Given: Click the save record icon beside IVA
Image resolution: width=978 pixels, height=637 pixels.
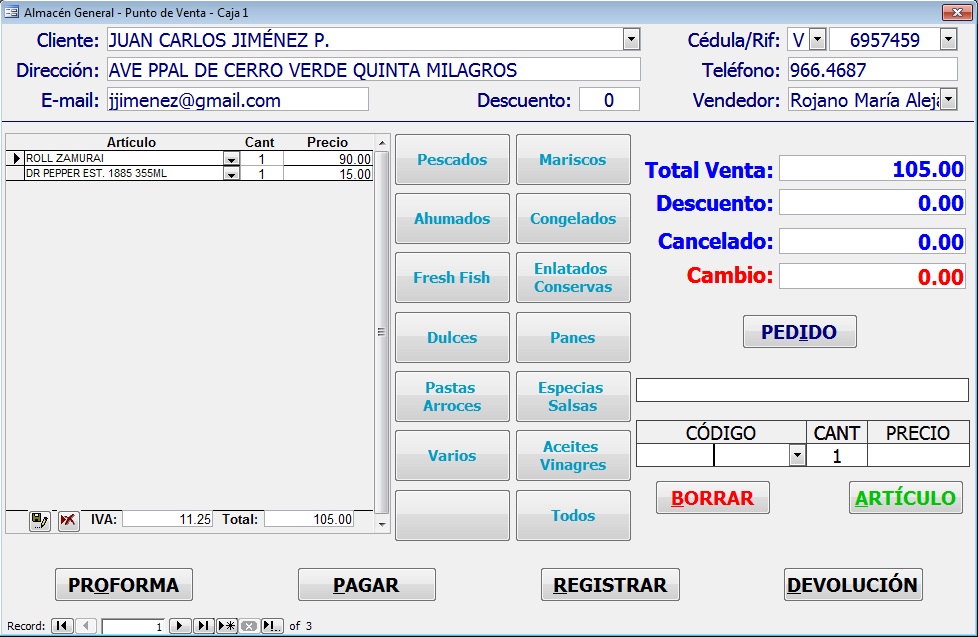Looking at the screenshot, I should point(40,520).
